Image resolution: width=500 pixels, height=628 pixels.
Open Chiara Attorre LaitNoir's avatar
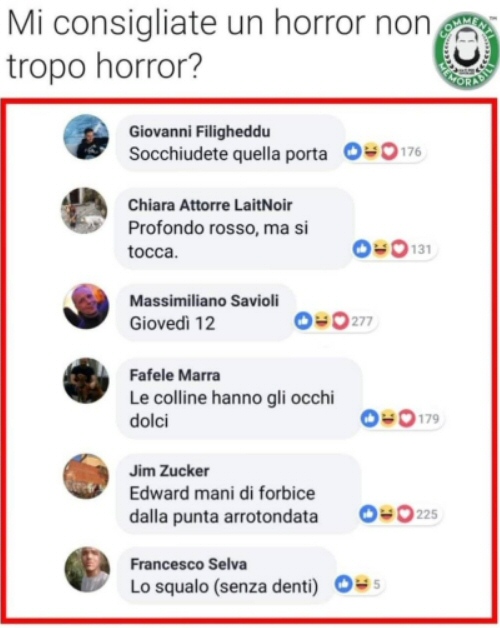(84, 211)
